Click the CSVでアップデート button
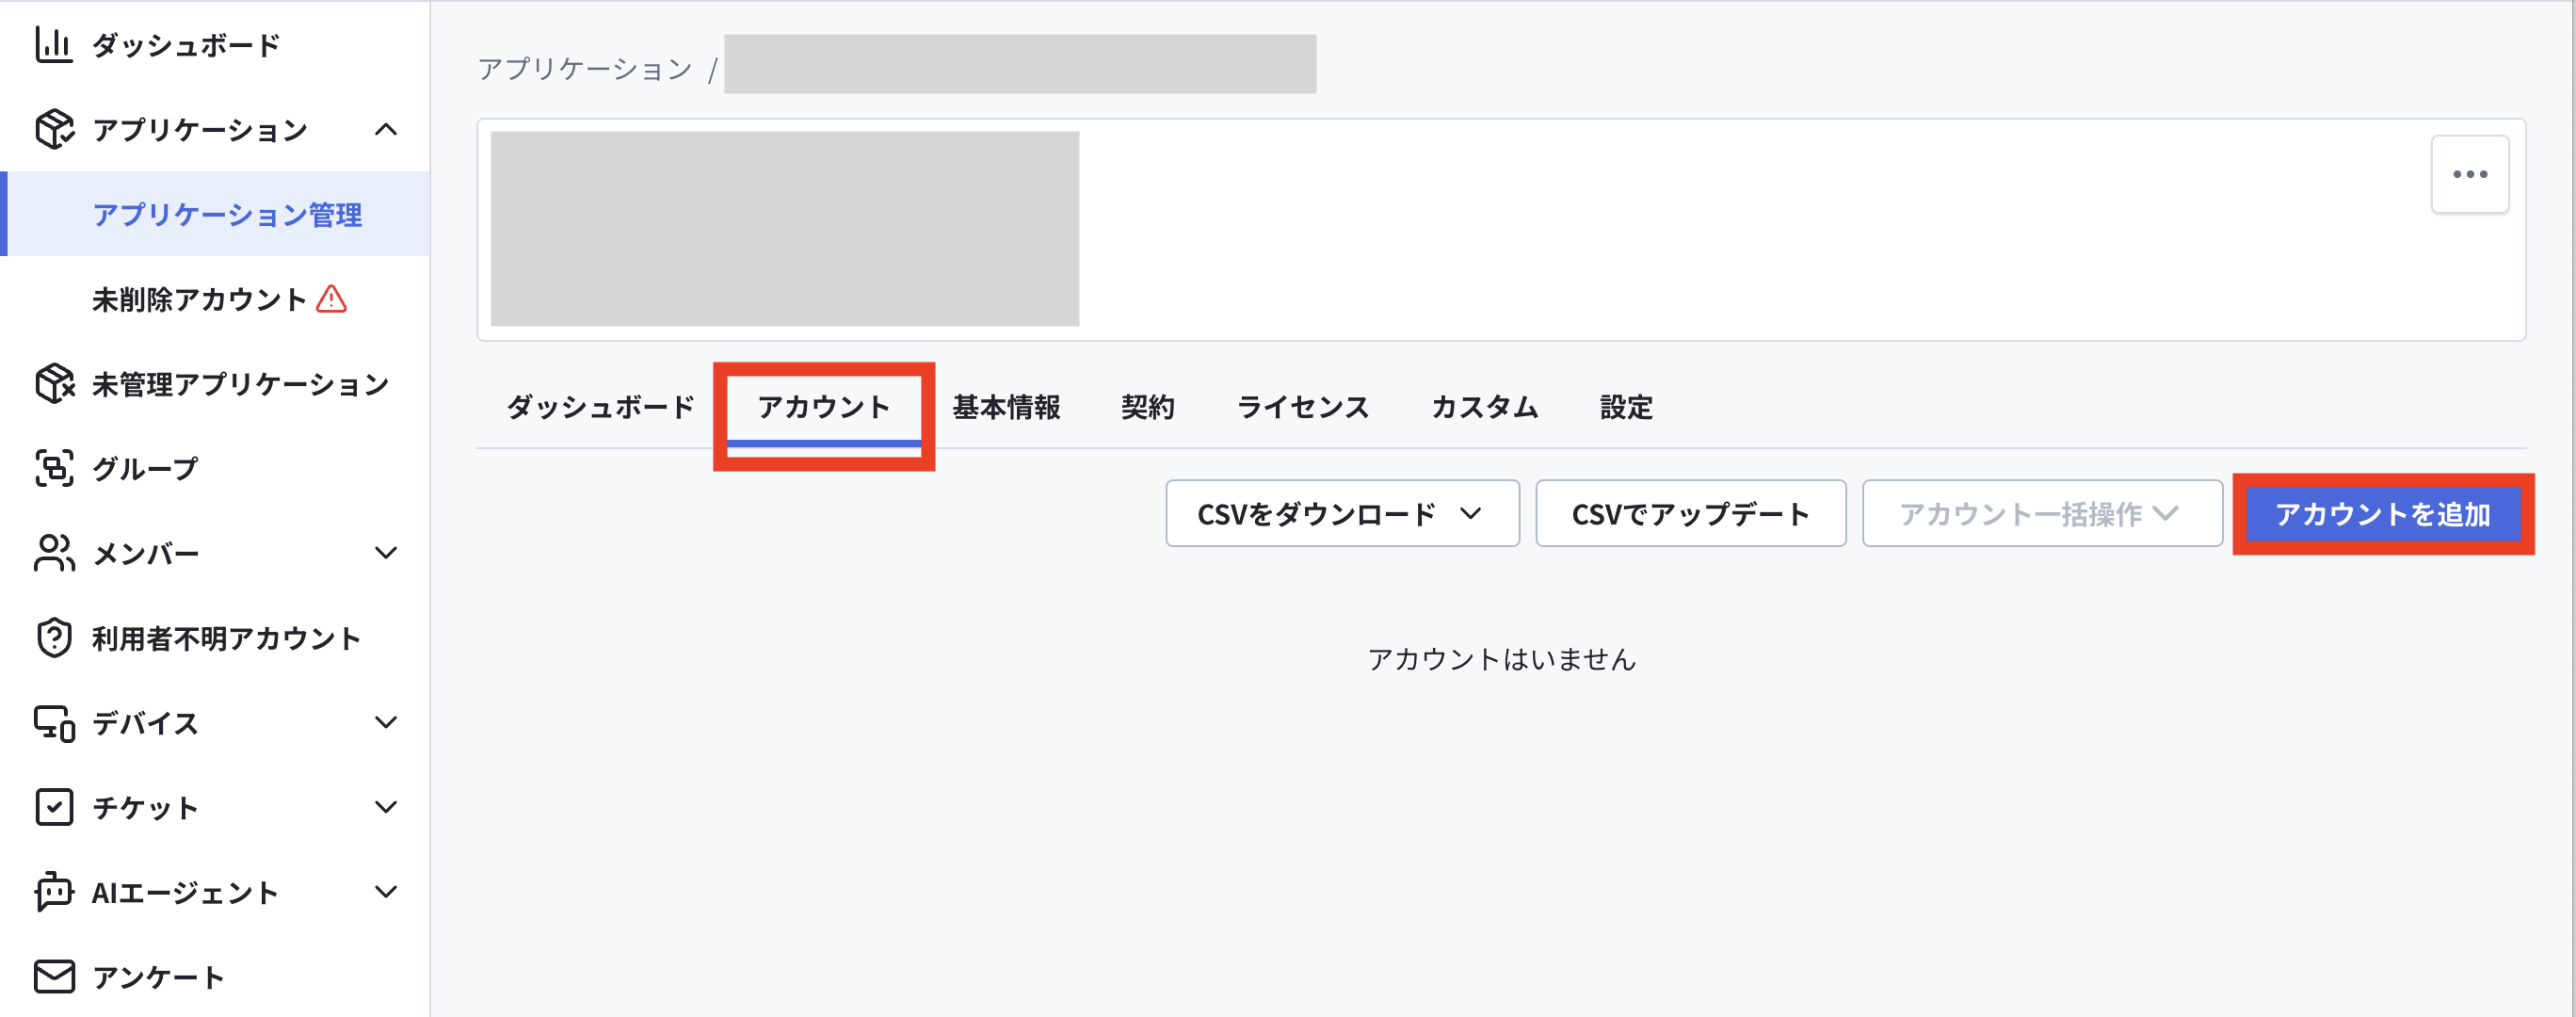Image resolution: width=2576 pixels, height=1017 pixels. click(x=1691, y=514)
